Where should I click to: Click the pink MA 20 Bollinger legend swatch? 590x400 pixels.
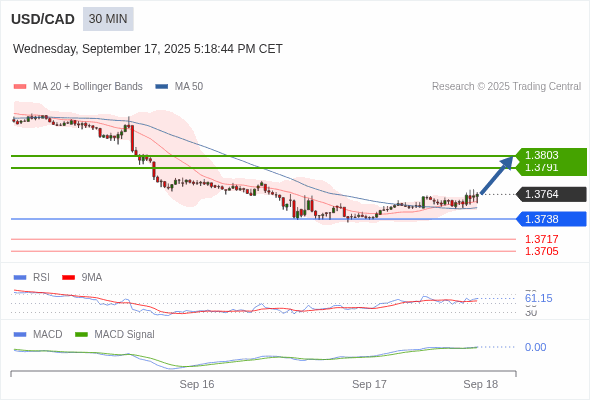[20, 87]
